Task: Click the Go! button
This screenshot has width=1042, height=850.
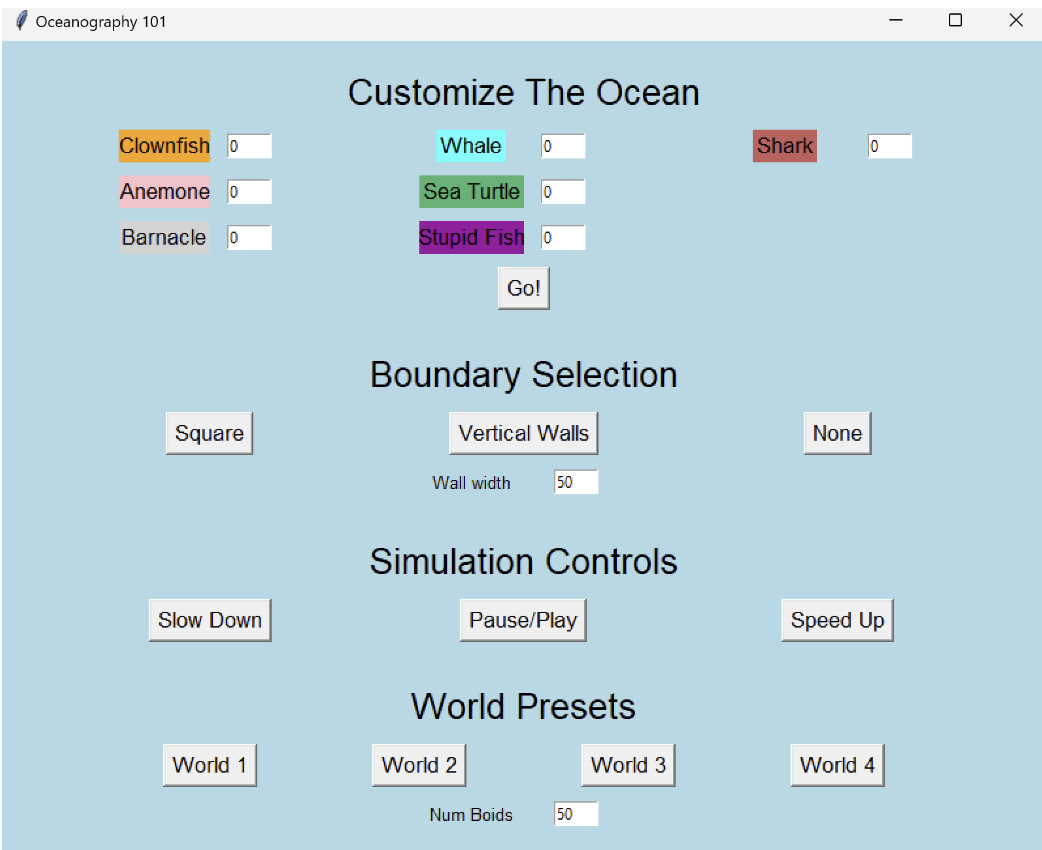Action: 524,288
